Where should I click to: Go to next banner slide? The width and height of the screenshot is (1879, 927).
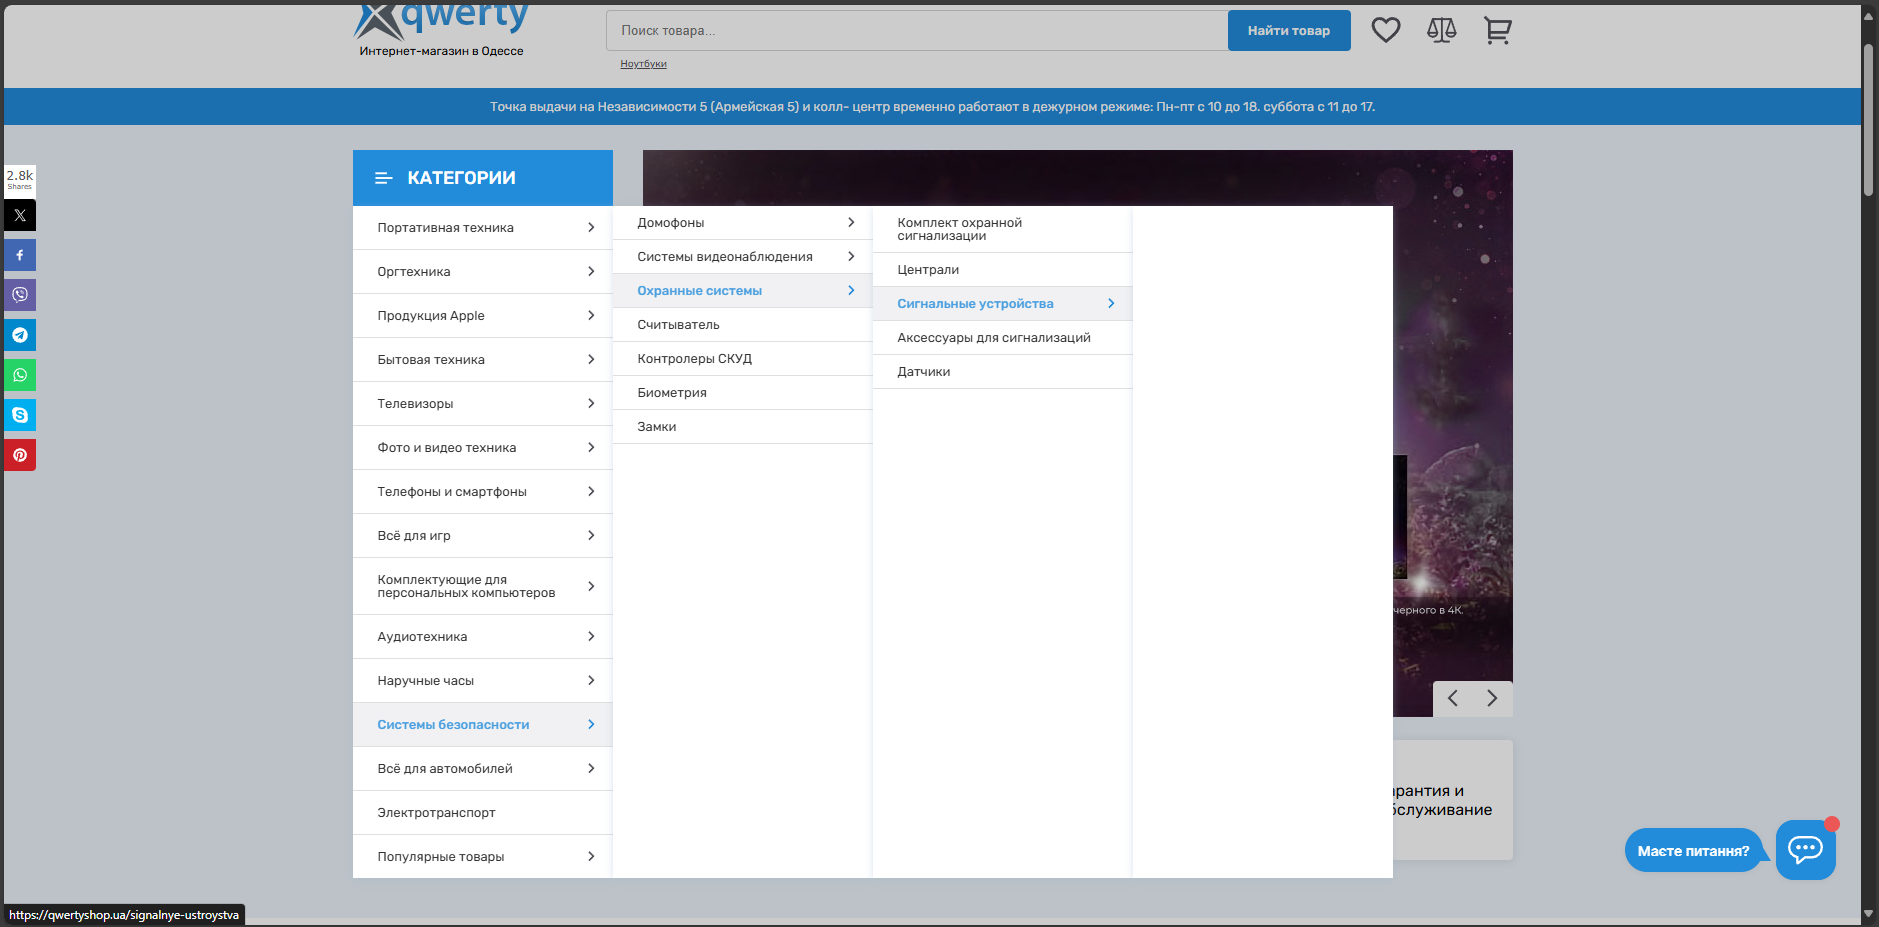click(x=1492, y=698)
